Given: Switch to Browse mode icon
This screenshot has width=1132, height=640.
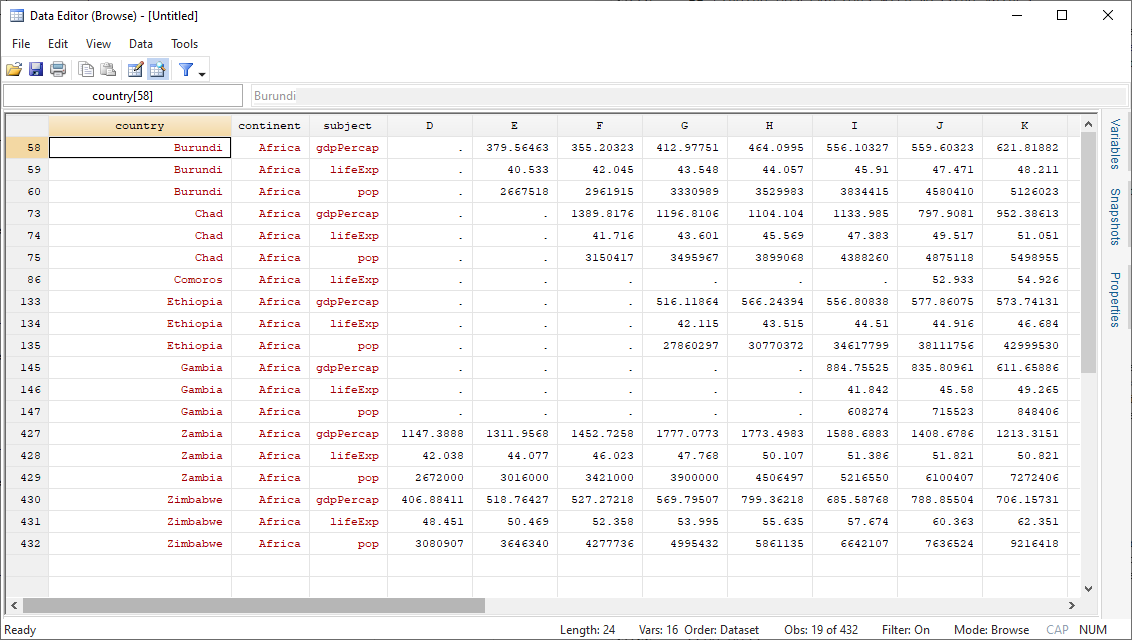Looking at the screenshot, I should pyautogui.click(x=157, y=69).
